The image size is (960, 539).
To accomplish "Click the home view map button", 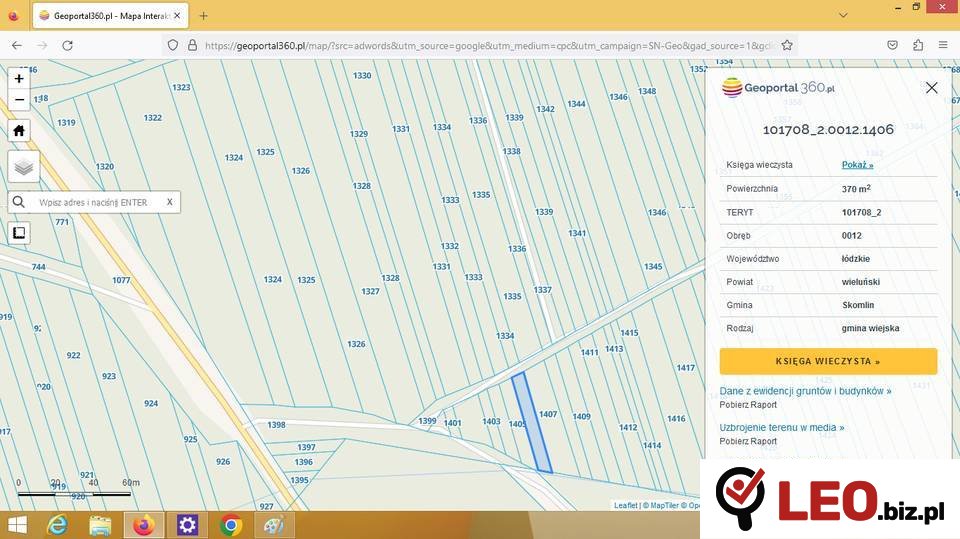I will (x=19, y=130).
